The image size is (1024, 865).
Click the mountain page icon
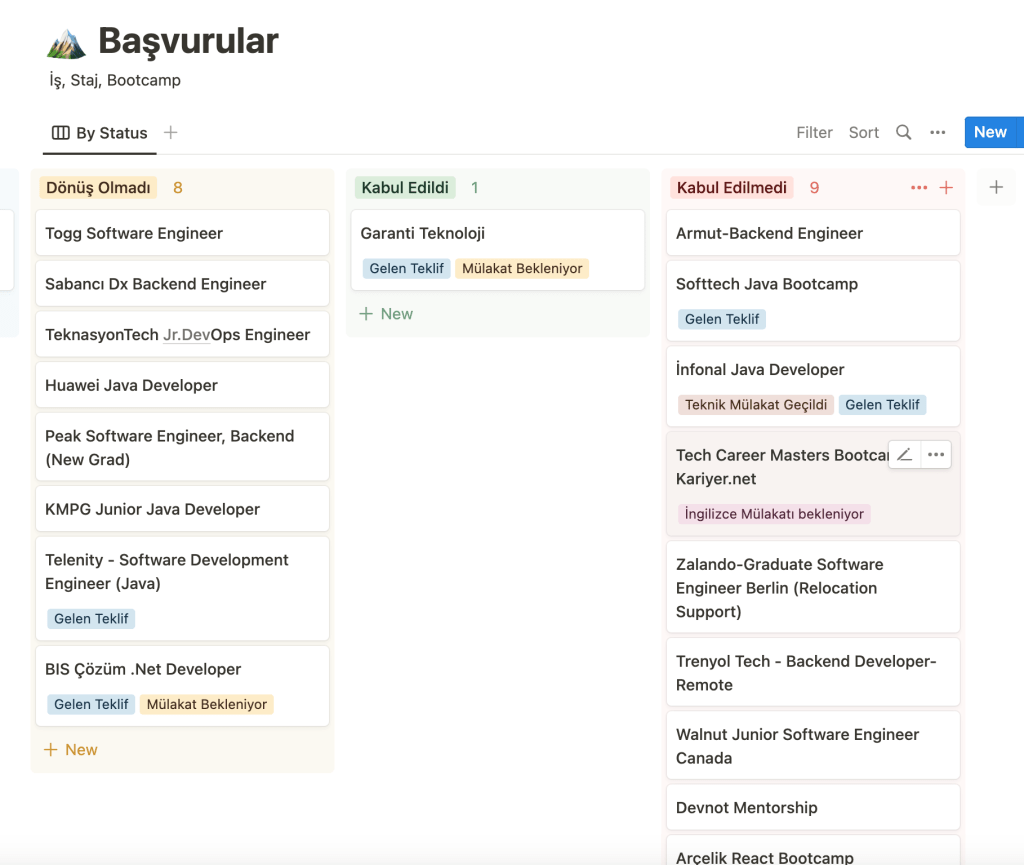pos(67,43)
